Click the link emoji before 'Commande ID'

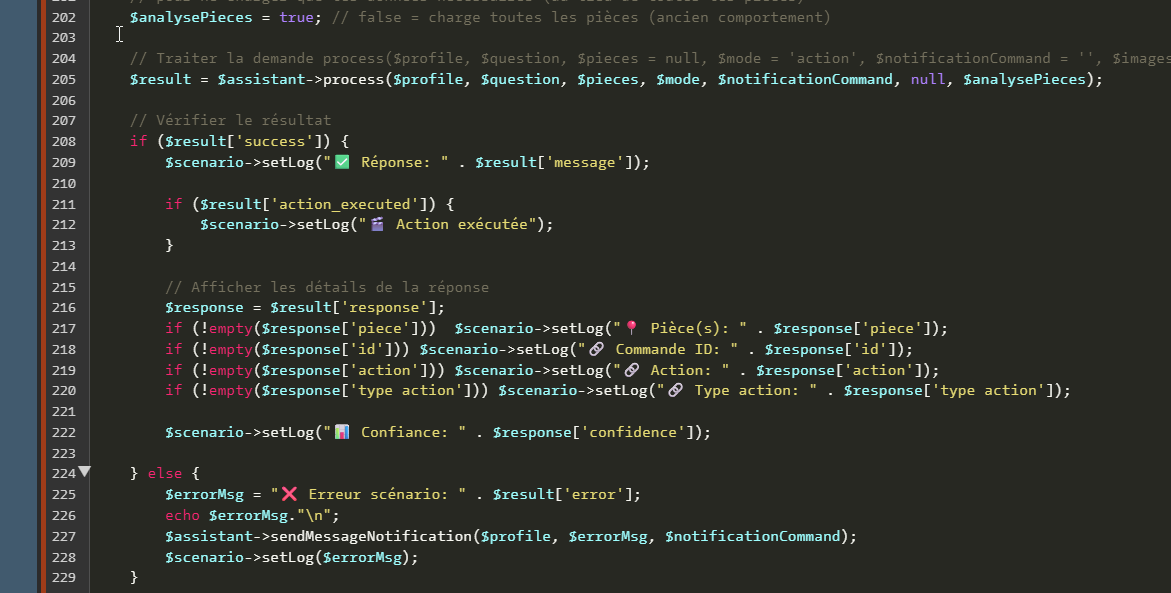click(597, 349)
